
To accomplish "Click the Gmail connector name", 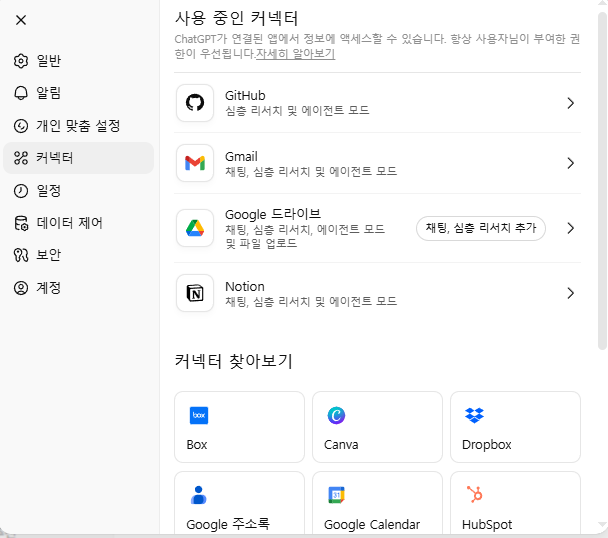I will click(x=241, y=156).
